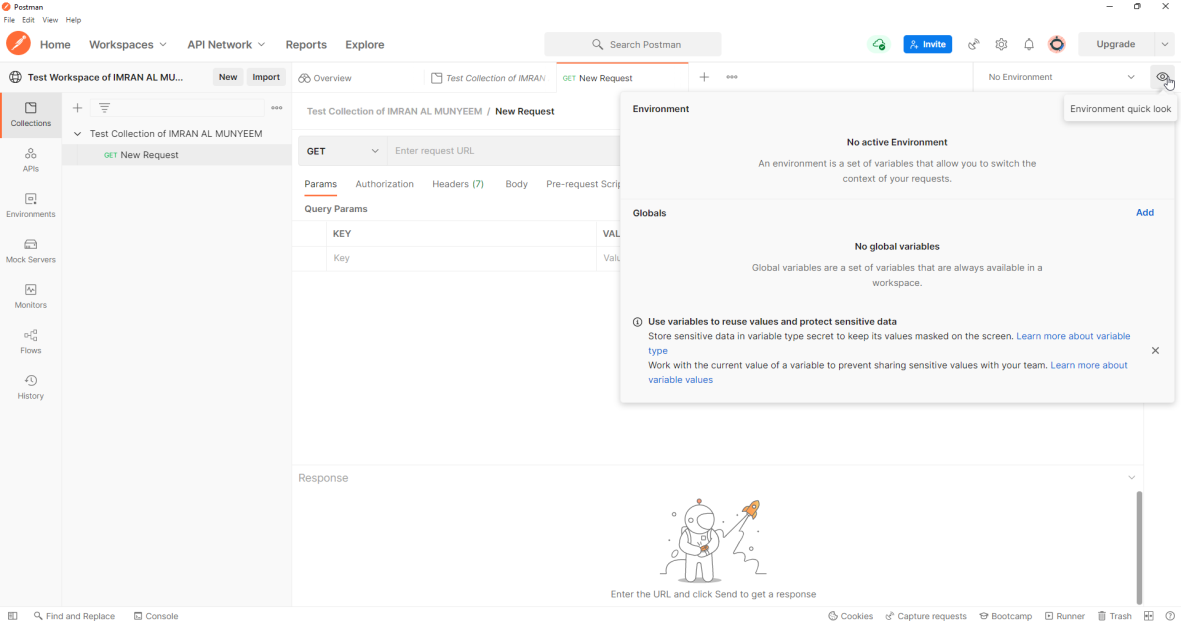Open tab options ellipsis menu
This screenshot has width=1181, height=624.
pos(732,77)
